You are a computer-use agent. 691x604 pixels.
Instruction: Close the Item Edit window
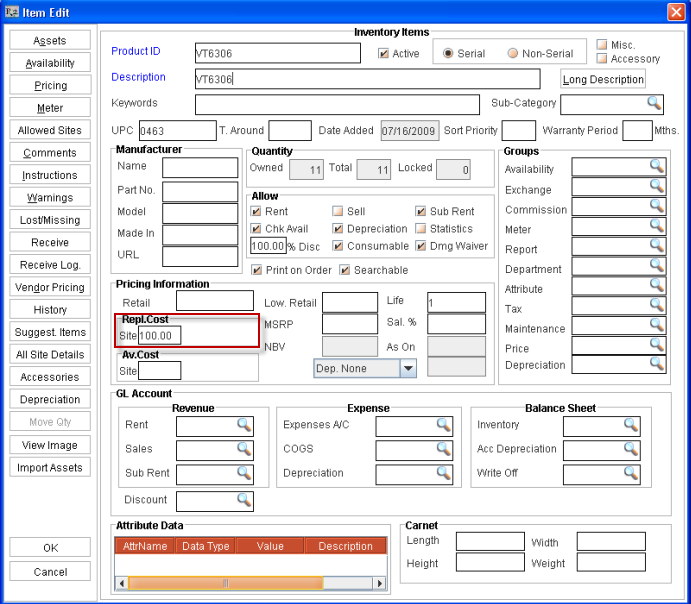676,12
